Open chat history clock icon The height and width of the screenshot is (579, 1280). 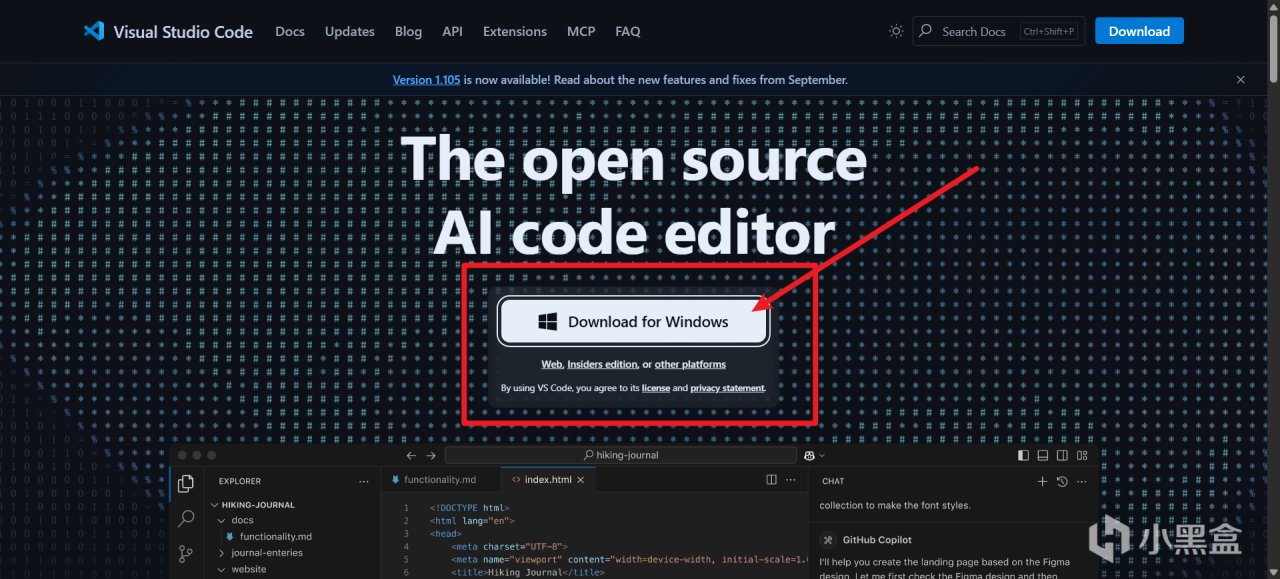coord(1062,481)
